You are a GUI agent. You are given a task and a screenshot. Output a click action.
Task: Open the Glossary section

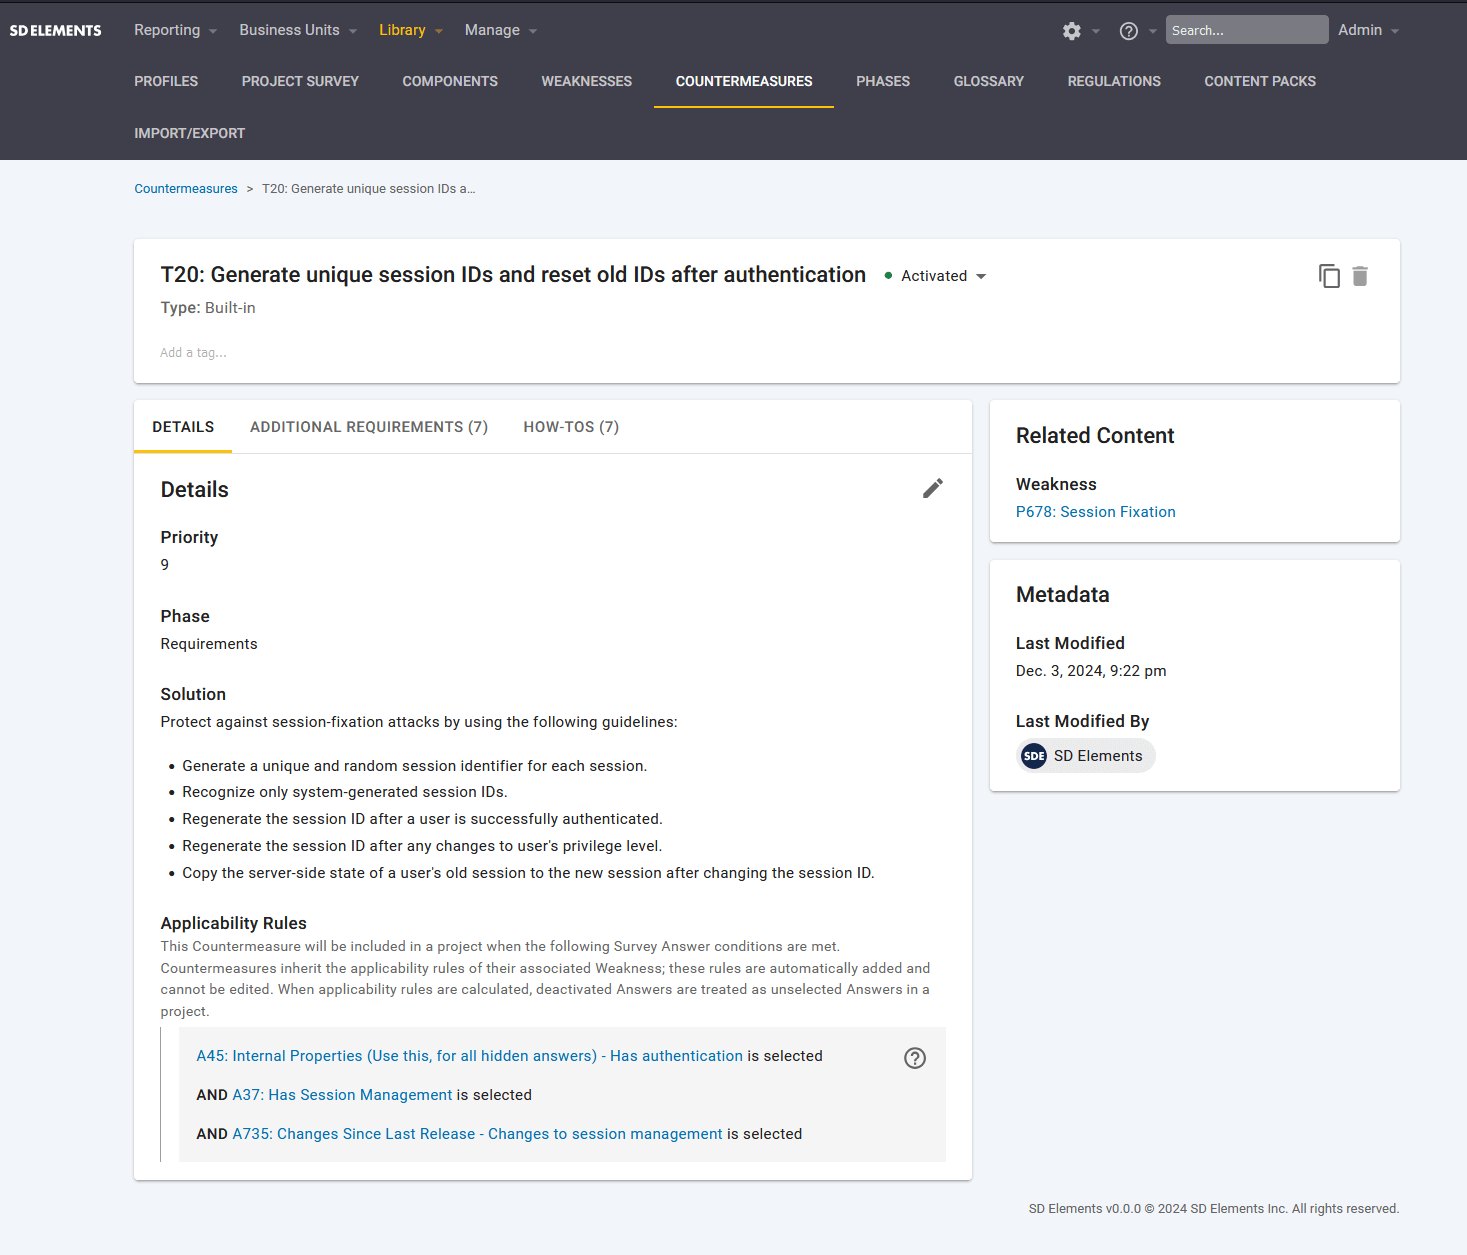point(989,81)
